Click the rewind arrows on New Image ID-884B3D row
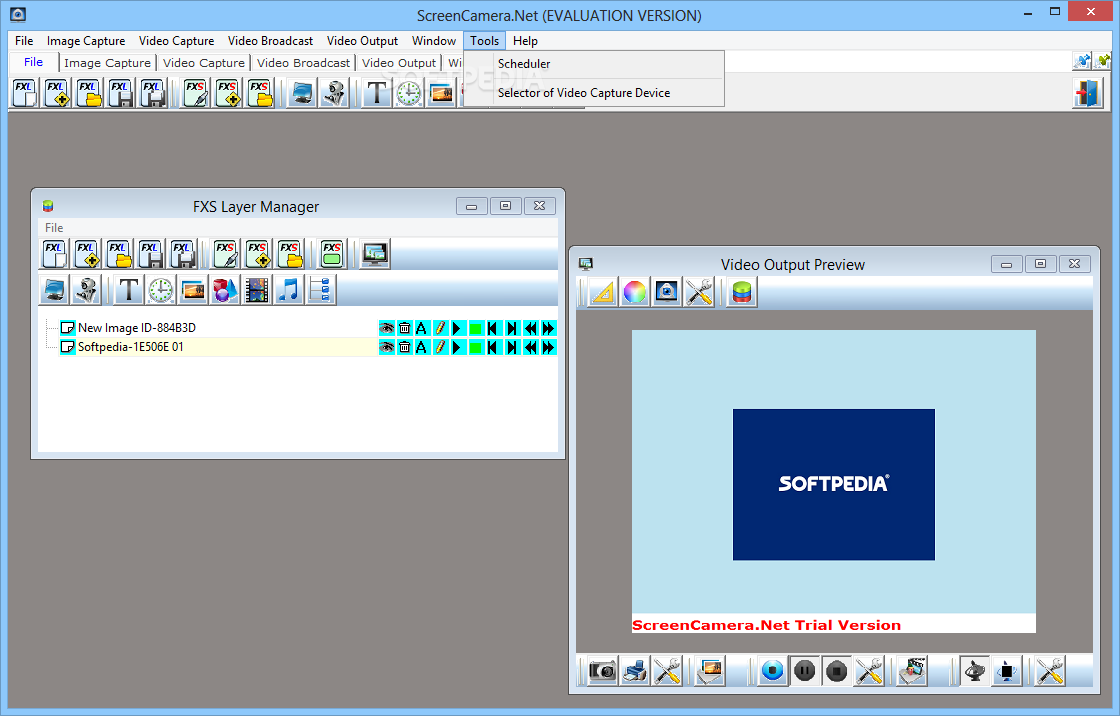 (530, 328)
